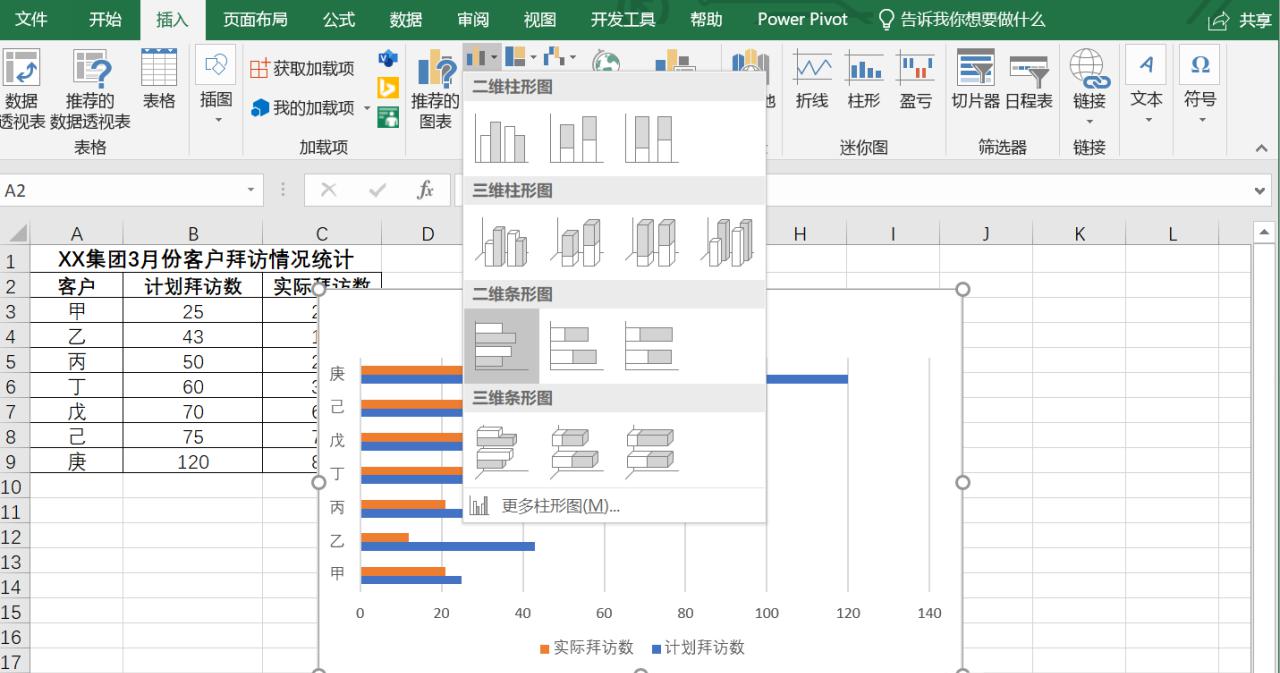Open the File (文件) tab
1280x673 pixels.
[x=31, y=20]
